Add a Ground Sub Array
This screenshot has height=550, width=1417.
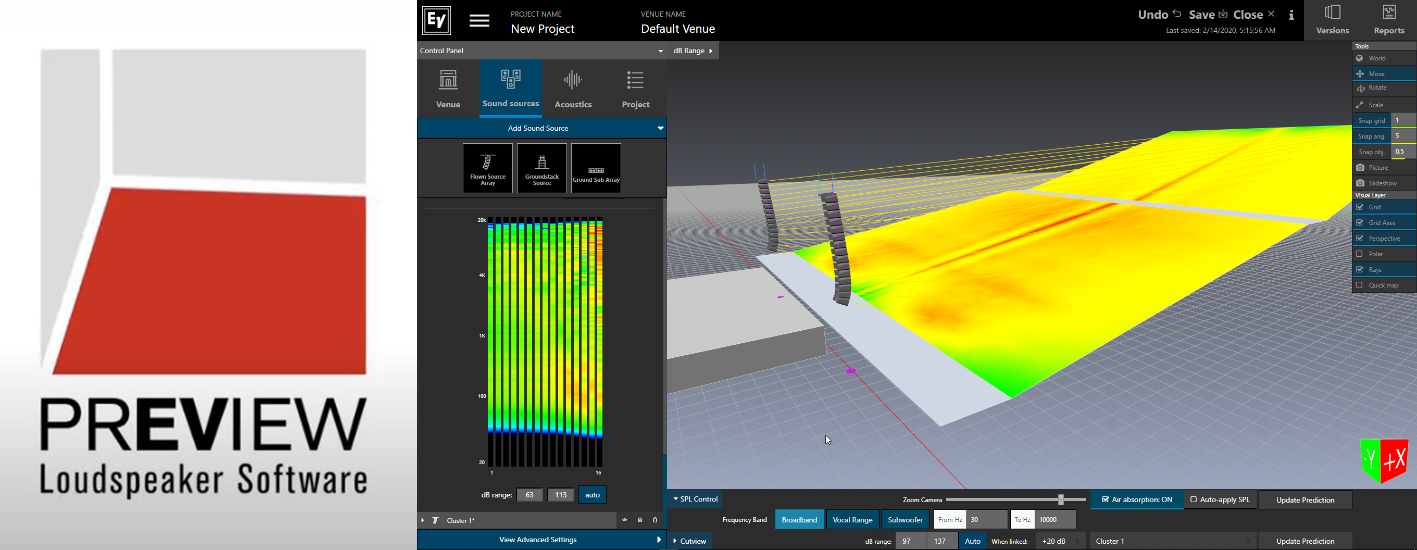point(596,168)
